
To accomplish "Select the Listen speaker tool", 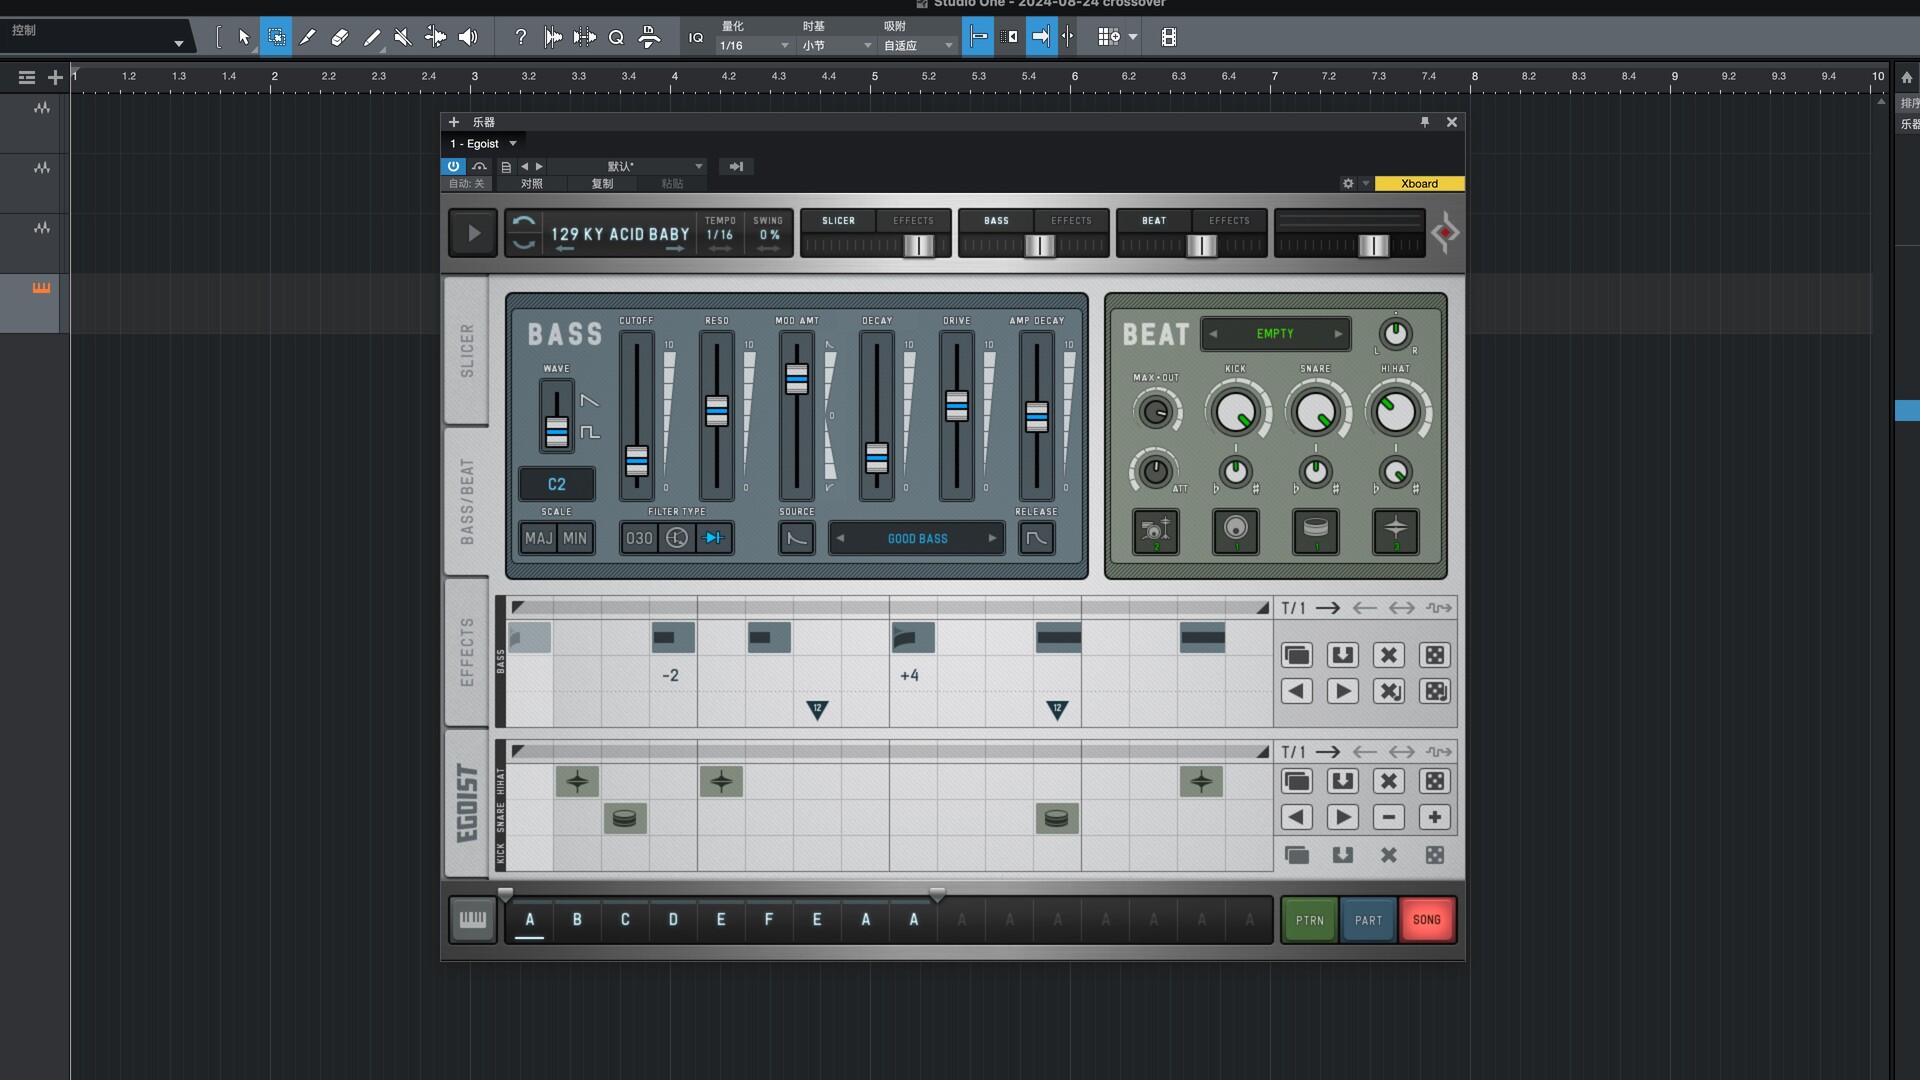I will pos(468,37).
